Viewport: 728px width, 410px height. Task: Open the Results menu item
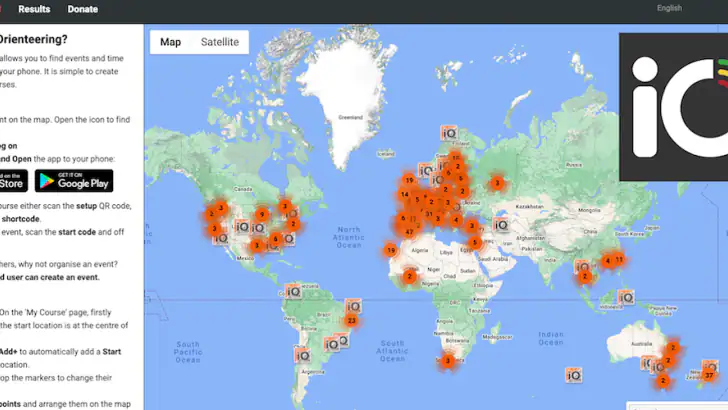pyautogui.click(x=34, y=9)
